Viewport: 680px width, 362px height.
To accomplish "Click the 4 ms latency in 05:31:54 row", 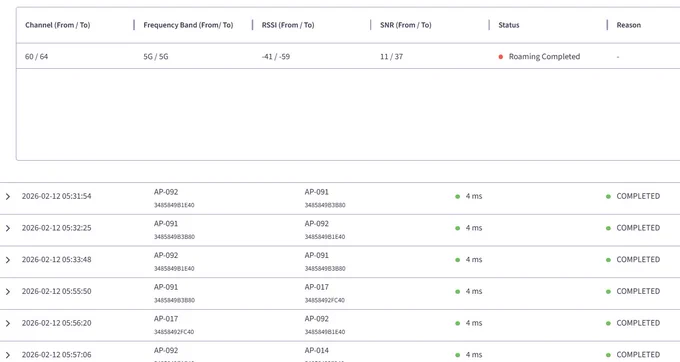I will tap(474, 196).
